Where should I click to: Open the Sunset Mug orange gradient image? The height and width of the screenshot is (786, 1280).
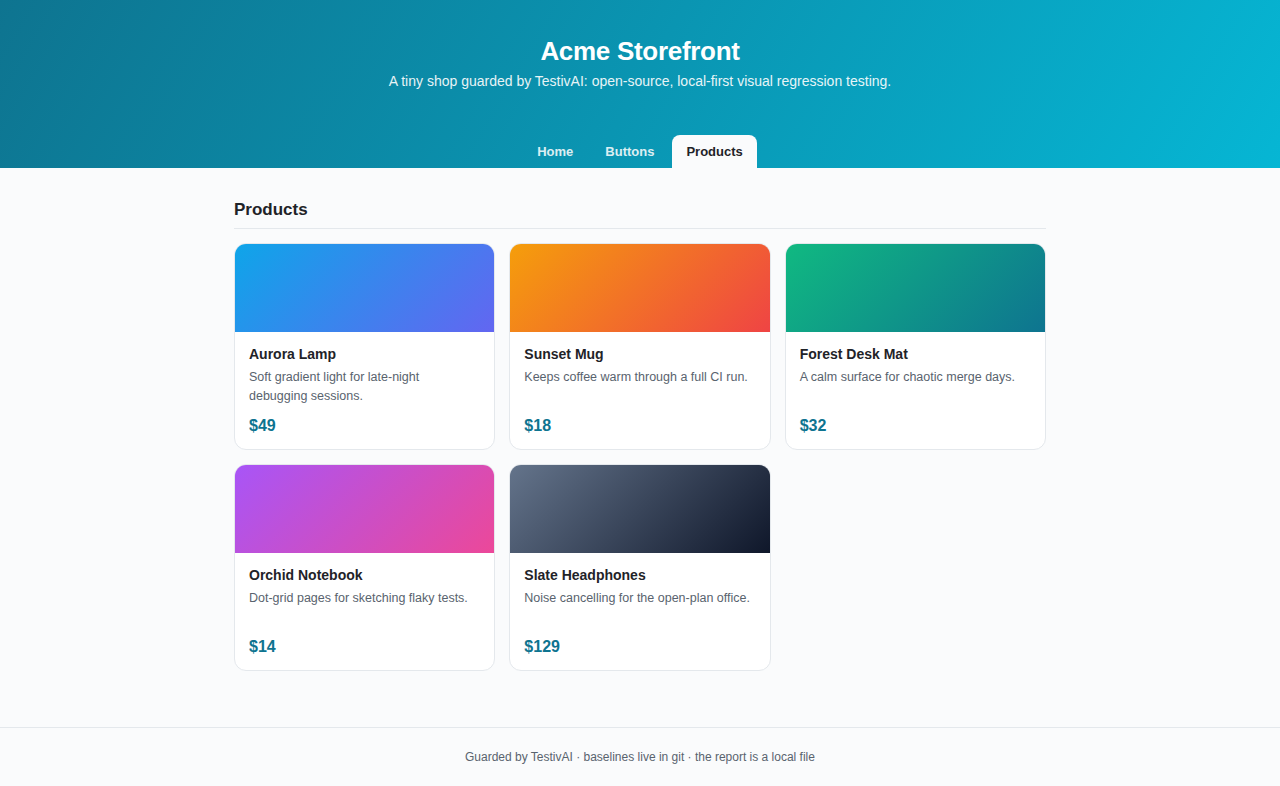coord(640,288)
